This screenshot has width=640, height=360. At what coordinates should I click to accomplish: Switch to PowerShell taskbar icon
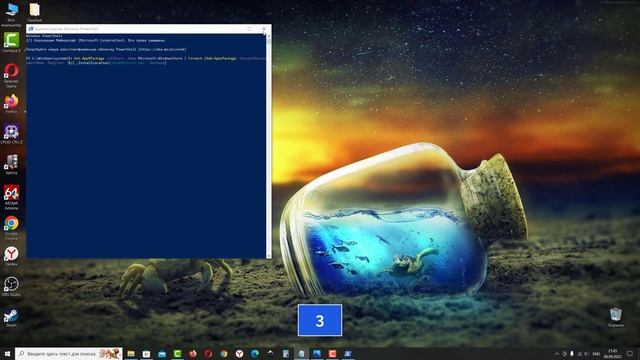pyautogui.click(x=348, y=353)
